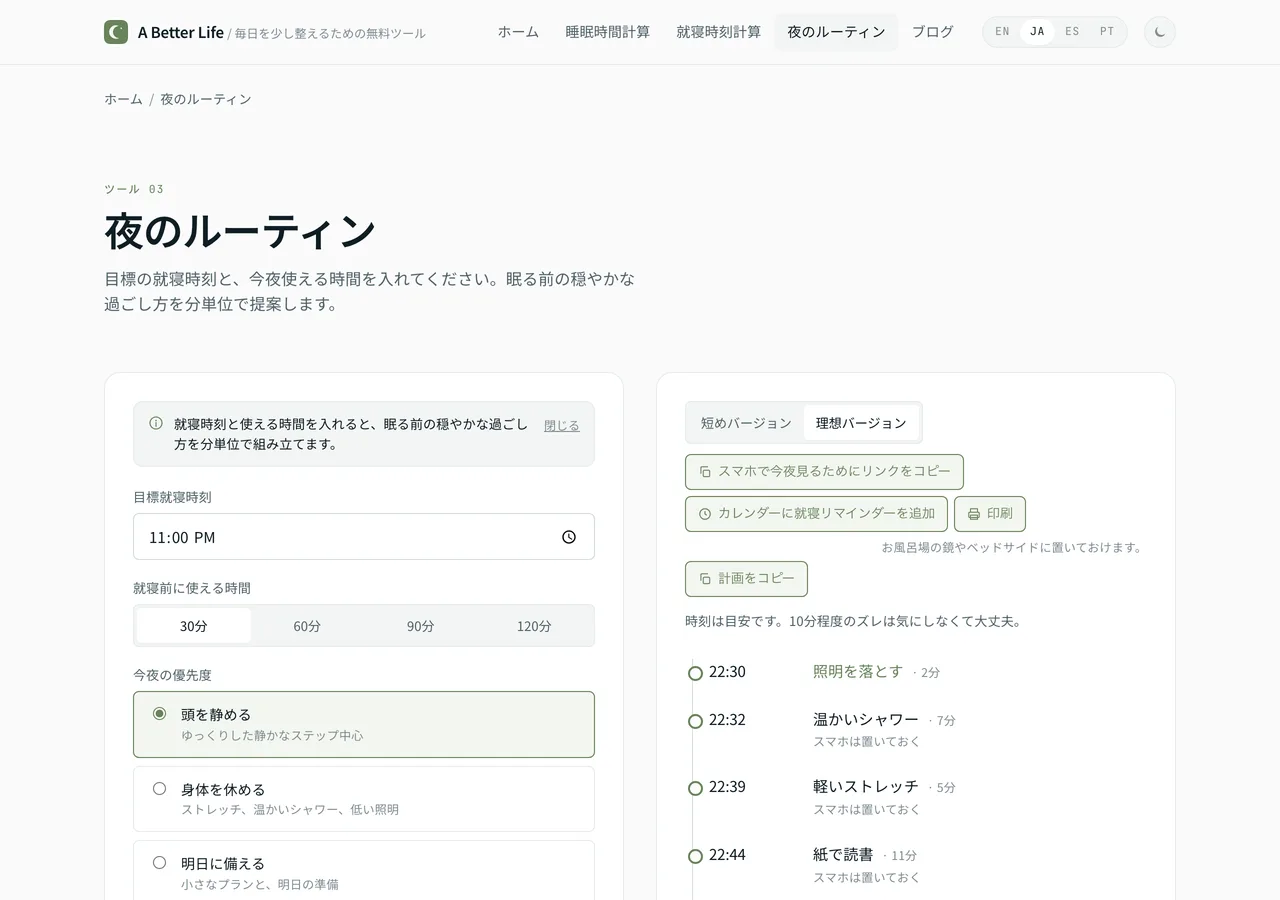
Task: Open the clock picker in the bedtime field
Action: pos(569,537)
